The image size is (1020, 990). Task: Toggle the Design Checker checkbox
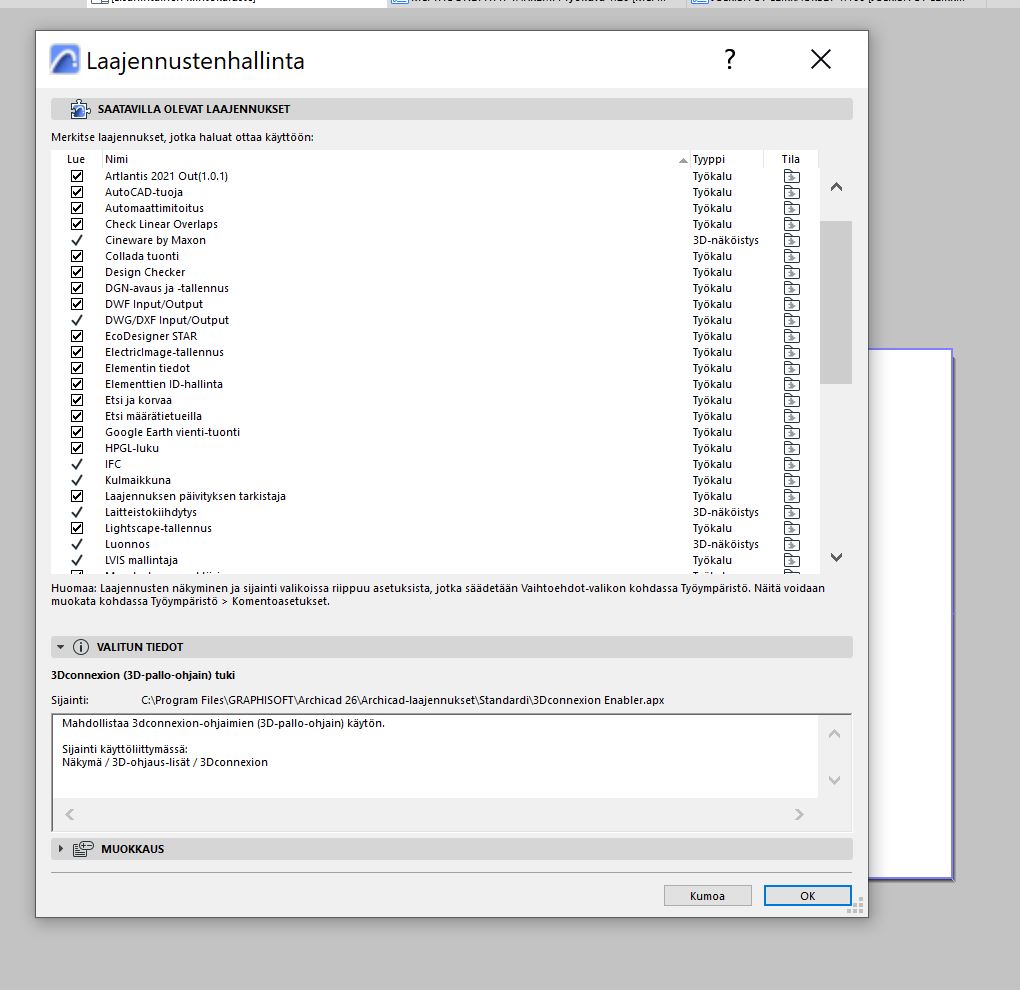click(77, 272)
